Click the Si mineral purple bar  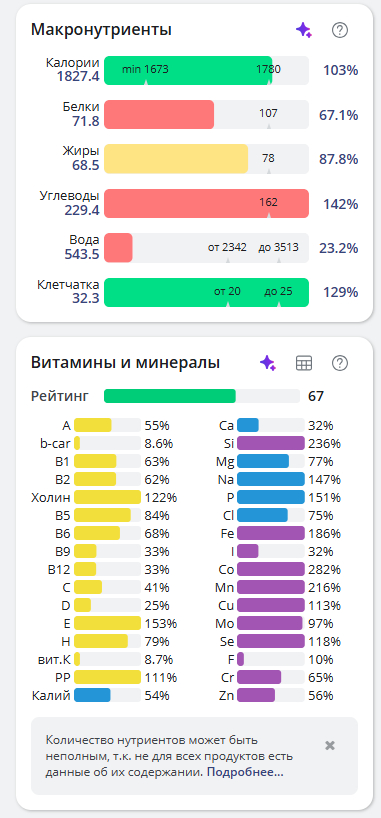[x=271, y=443]
